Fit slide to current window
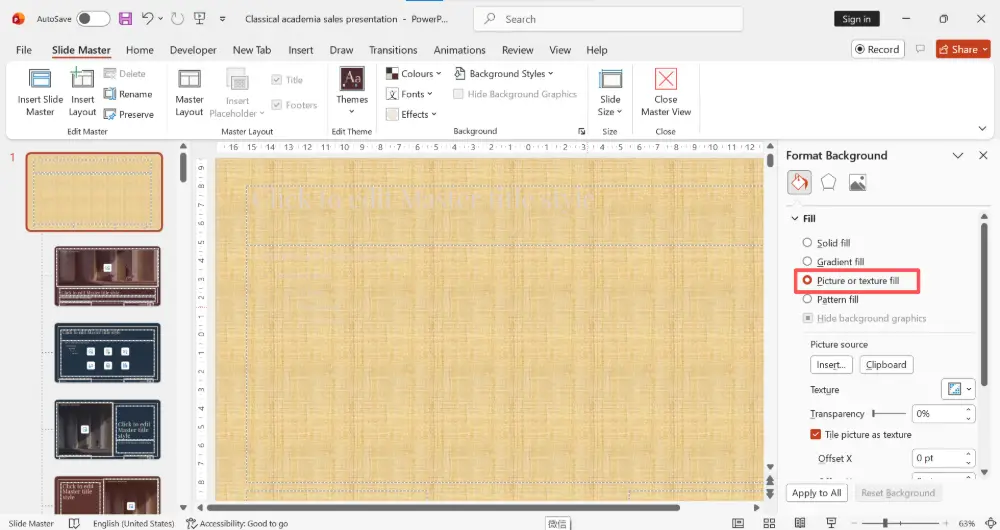 pyautogui.click(x=990, y=523)
